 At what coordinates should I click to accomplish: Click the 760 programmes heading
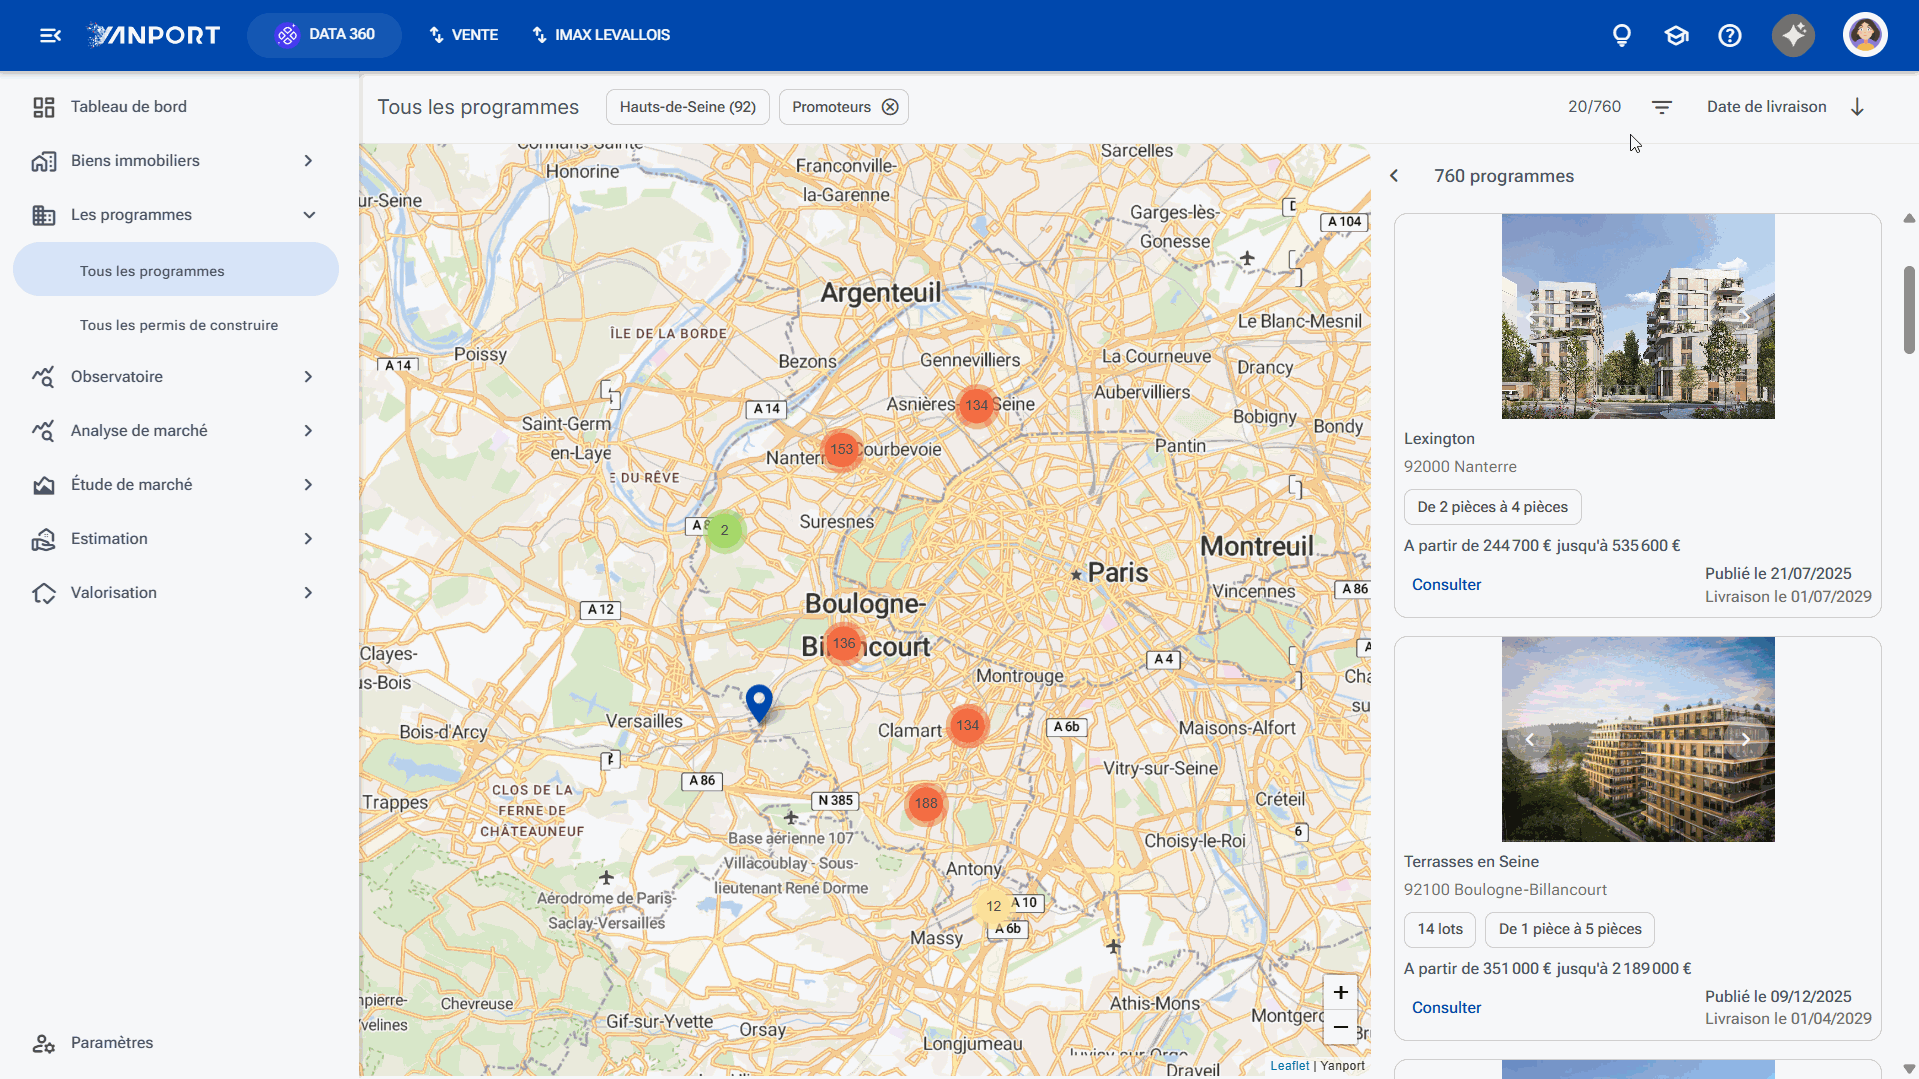(x=1504, y=176)
